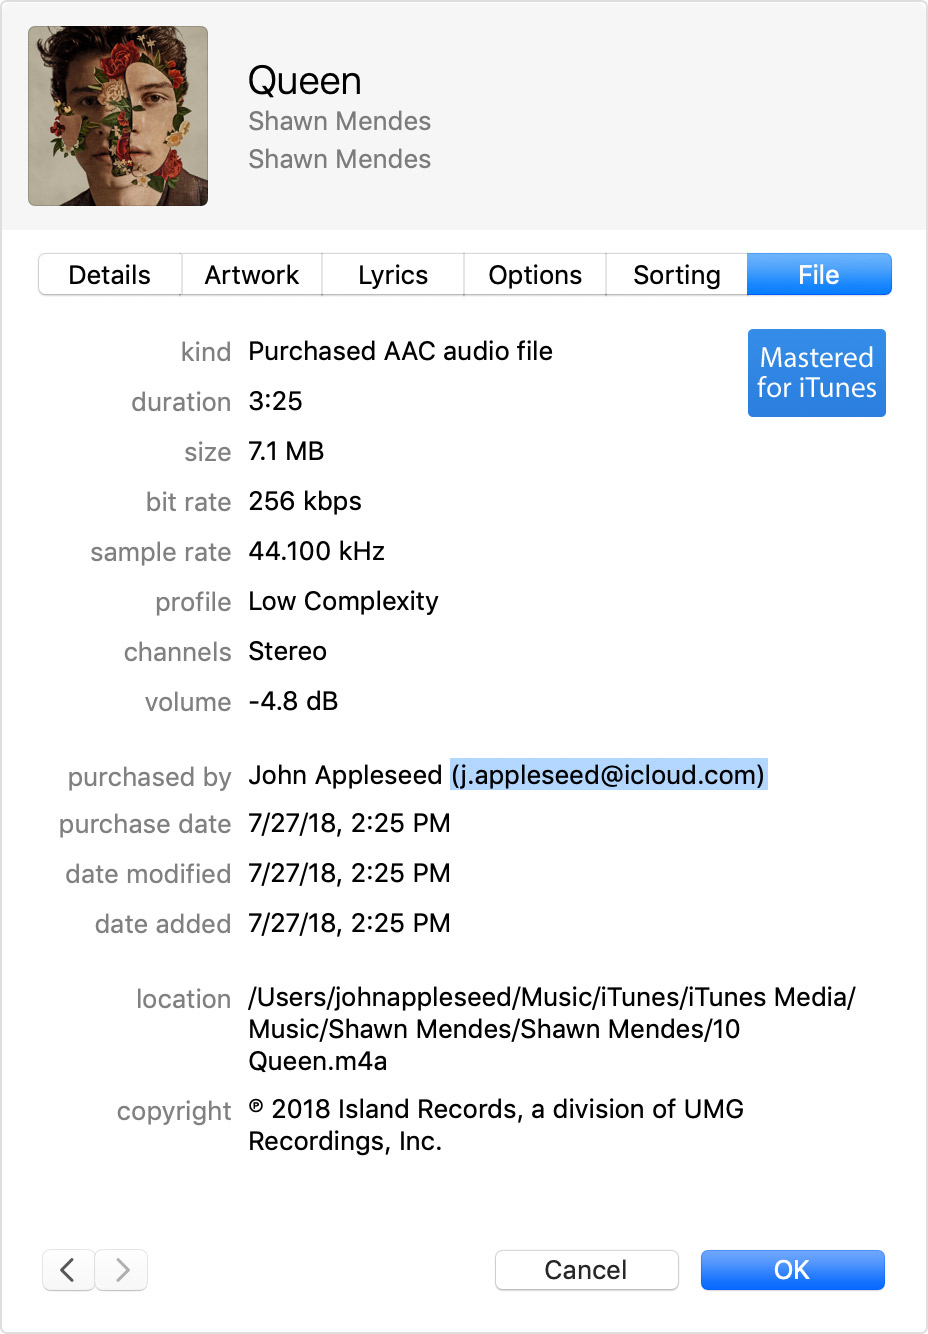Viewport: 928px width, 1334px height.
Task: Click the kind value Purchased AAC audio file
Action: [x=400, y=351]
